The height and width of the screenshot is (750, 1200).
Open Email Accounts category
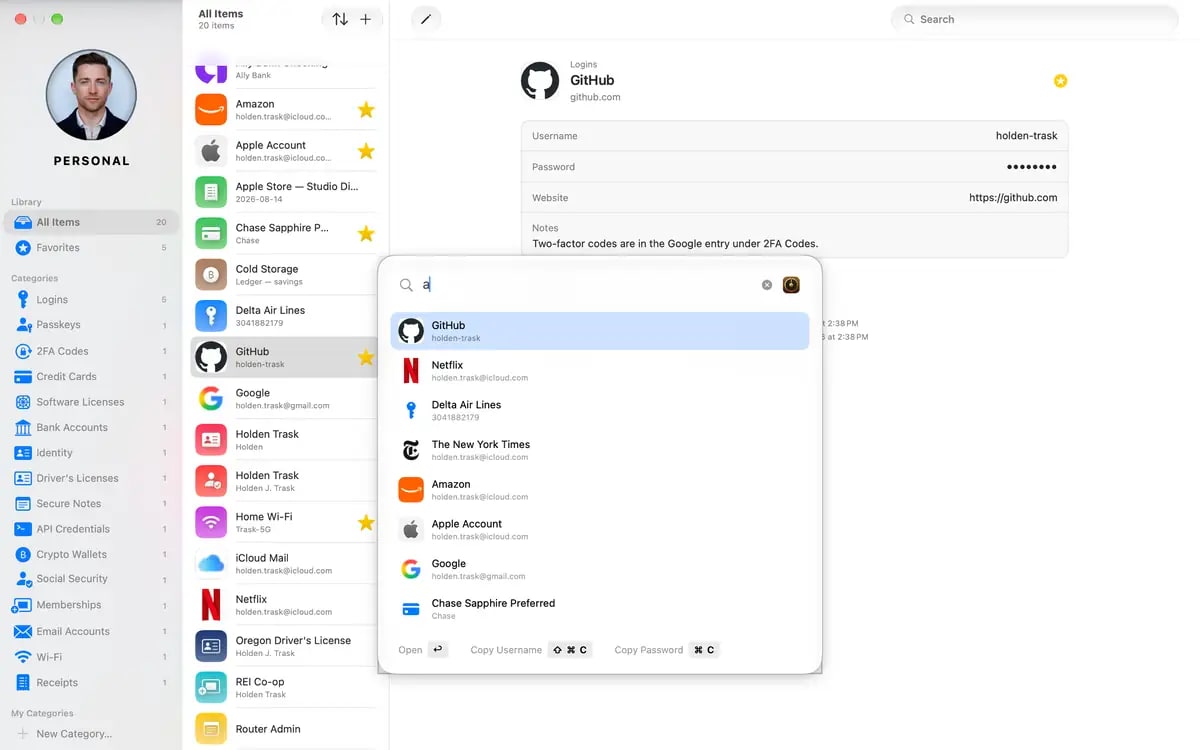pyautogui.click(x=91, y=631)
